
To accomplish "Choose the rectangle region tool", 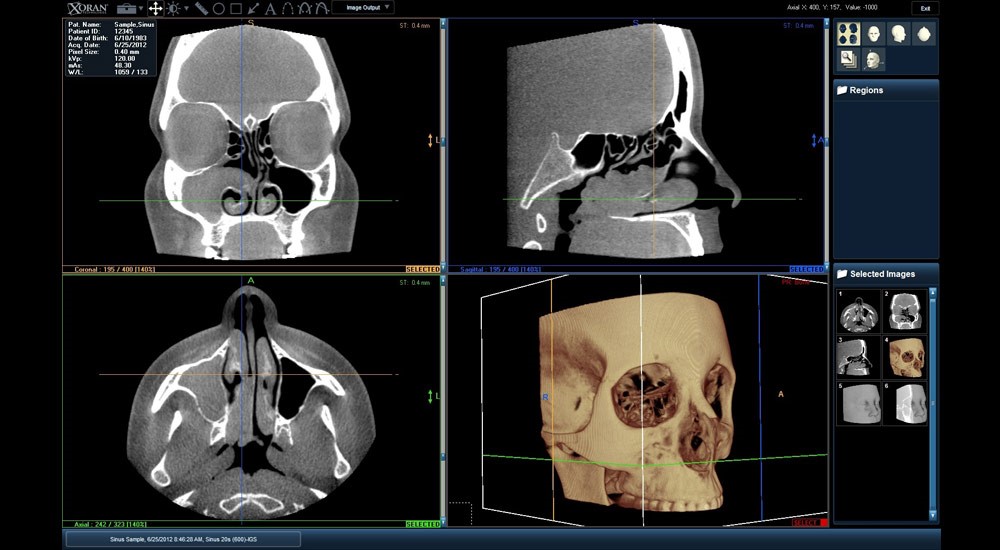I will pos(235,8).
